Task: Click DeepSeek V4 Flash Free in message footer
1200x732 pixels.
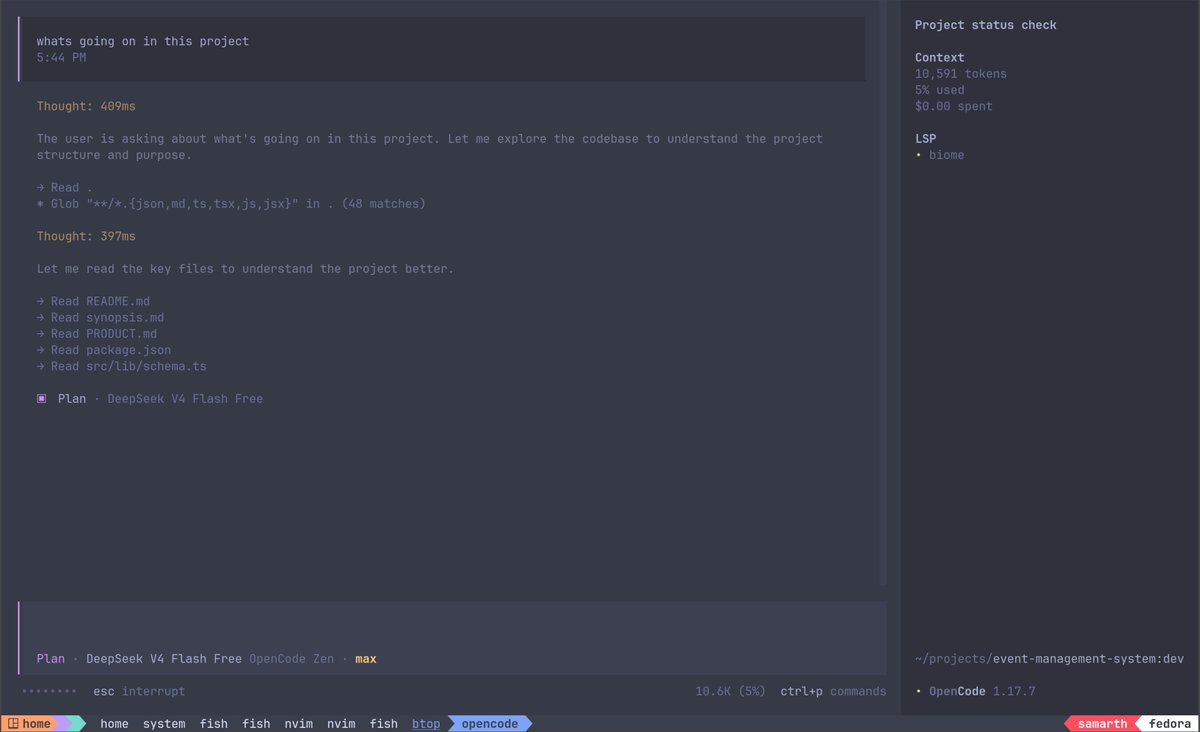Action: pyautogui.click(x=185, y=398)
